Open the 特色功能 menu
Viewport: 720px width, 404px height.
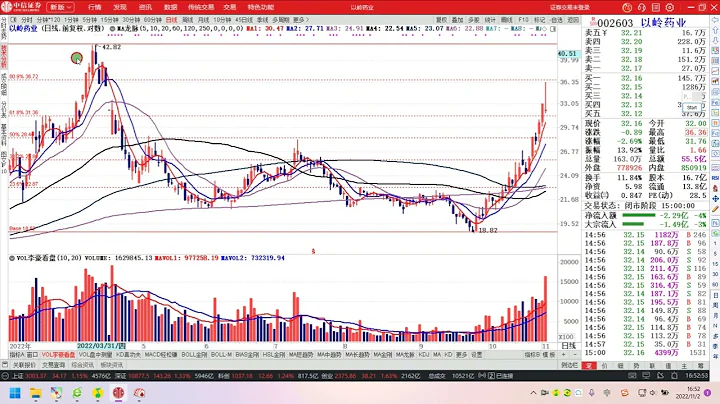(x=261, y=7)
